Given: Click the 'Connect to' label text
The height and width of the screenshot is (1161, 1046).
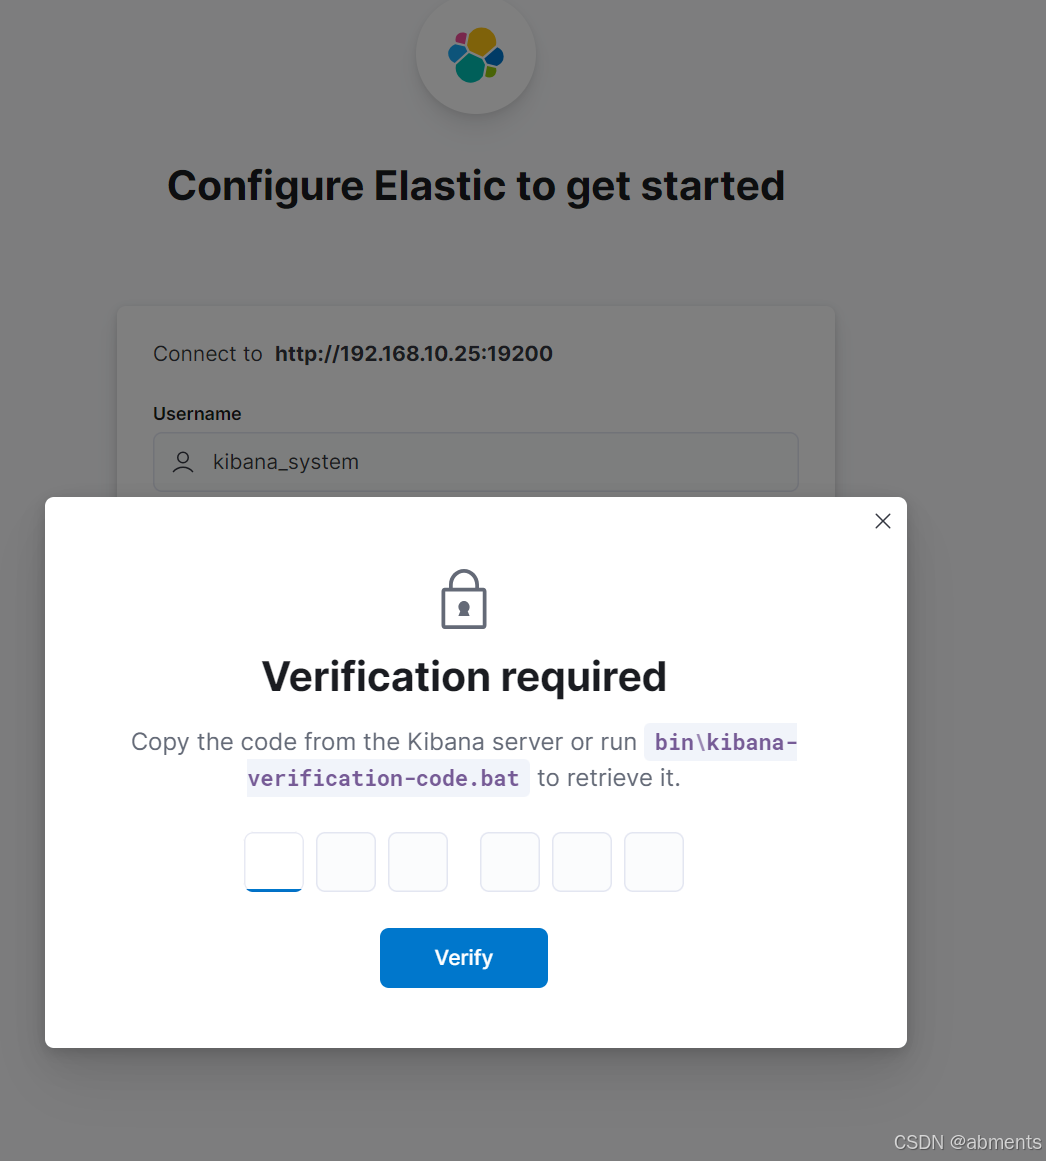Looking at the screenshot, I should [x=208, y=354].
